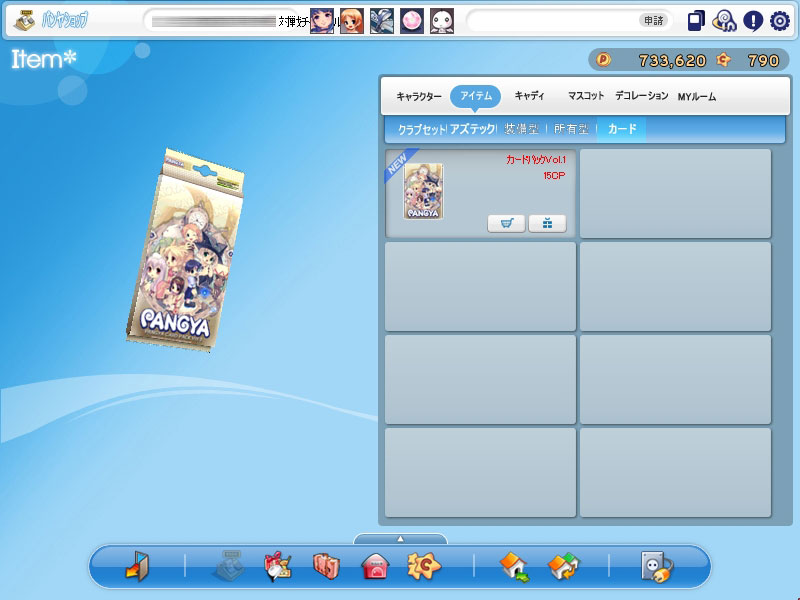Switch to the キャディ tab

530,96
